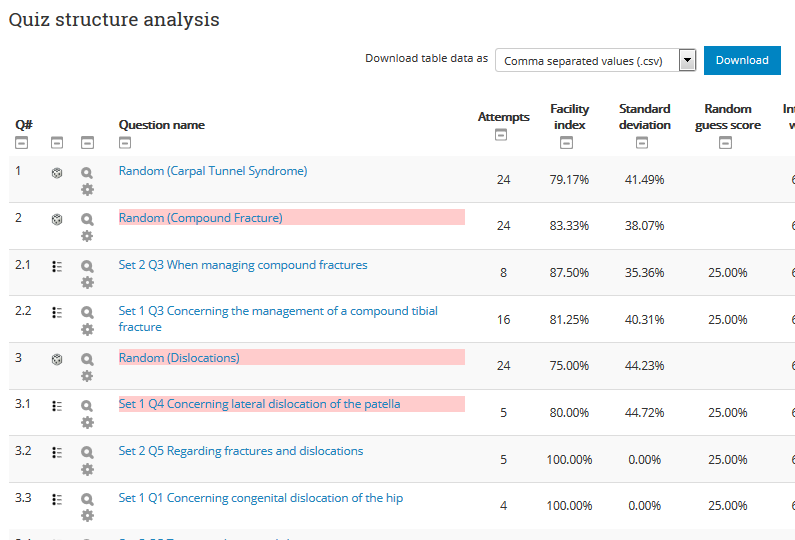Screen dimensions: 795x540
Task: Click attempts value 4 in row 3.3
Action: point(503,506)
